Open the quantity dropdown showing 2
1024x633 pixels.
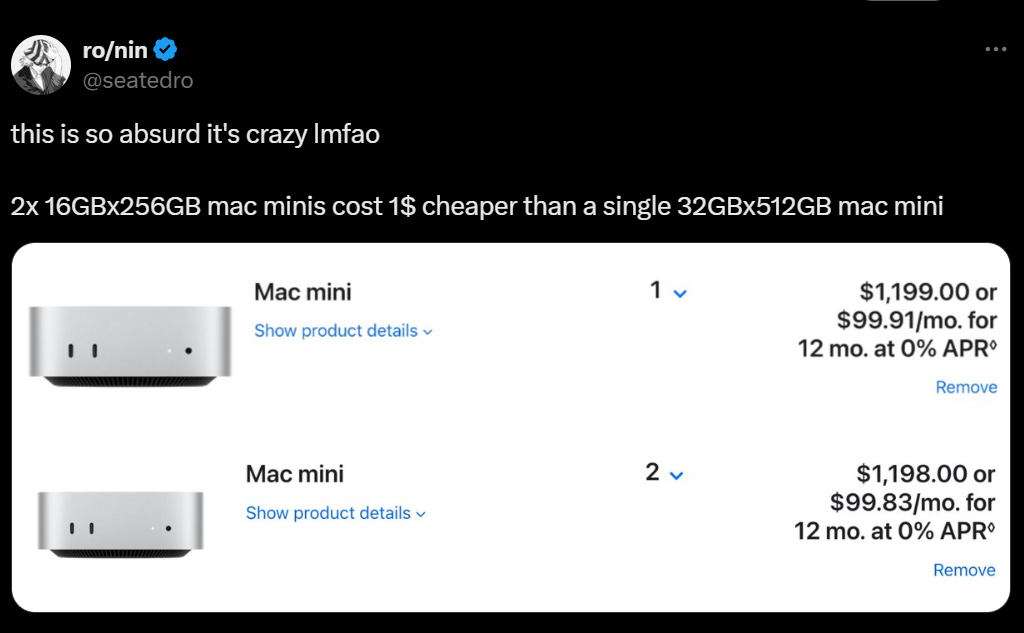coord(664,473)
